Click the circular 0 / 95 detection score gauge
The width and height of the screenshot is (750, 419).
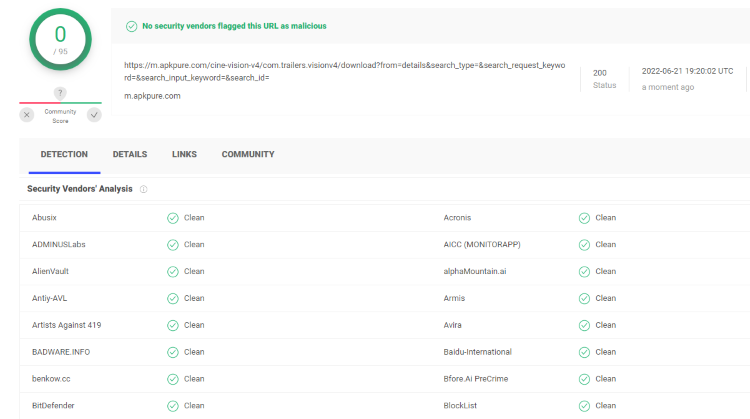coord(60,40)
